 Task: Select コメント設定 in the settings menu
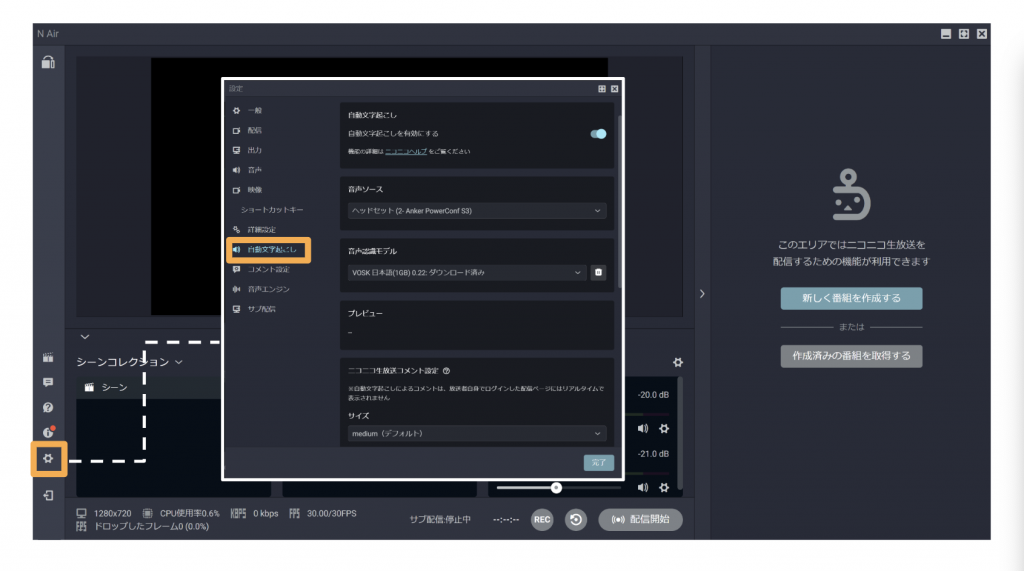coord(268,269)
